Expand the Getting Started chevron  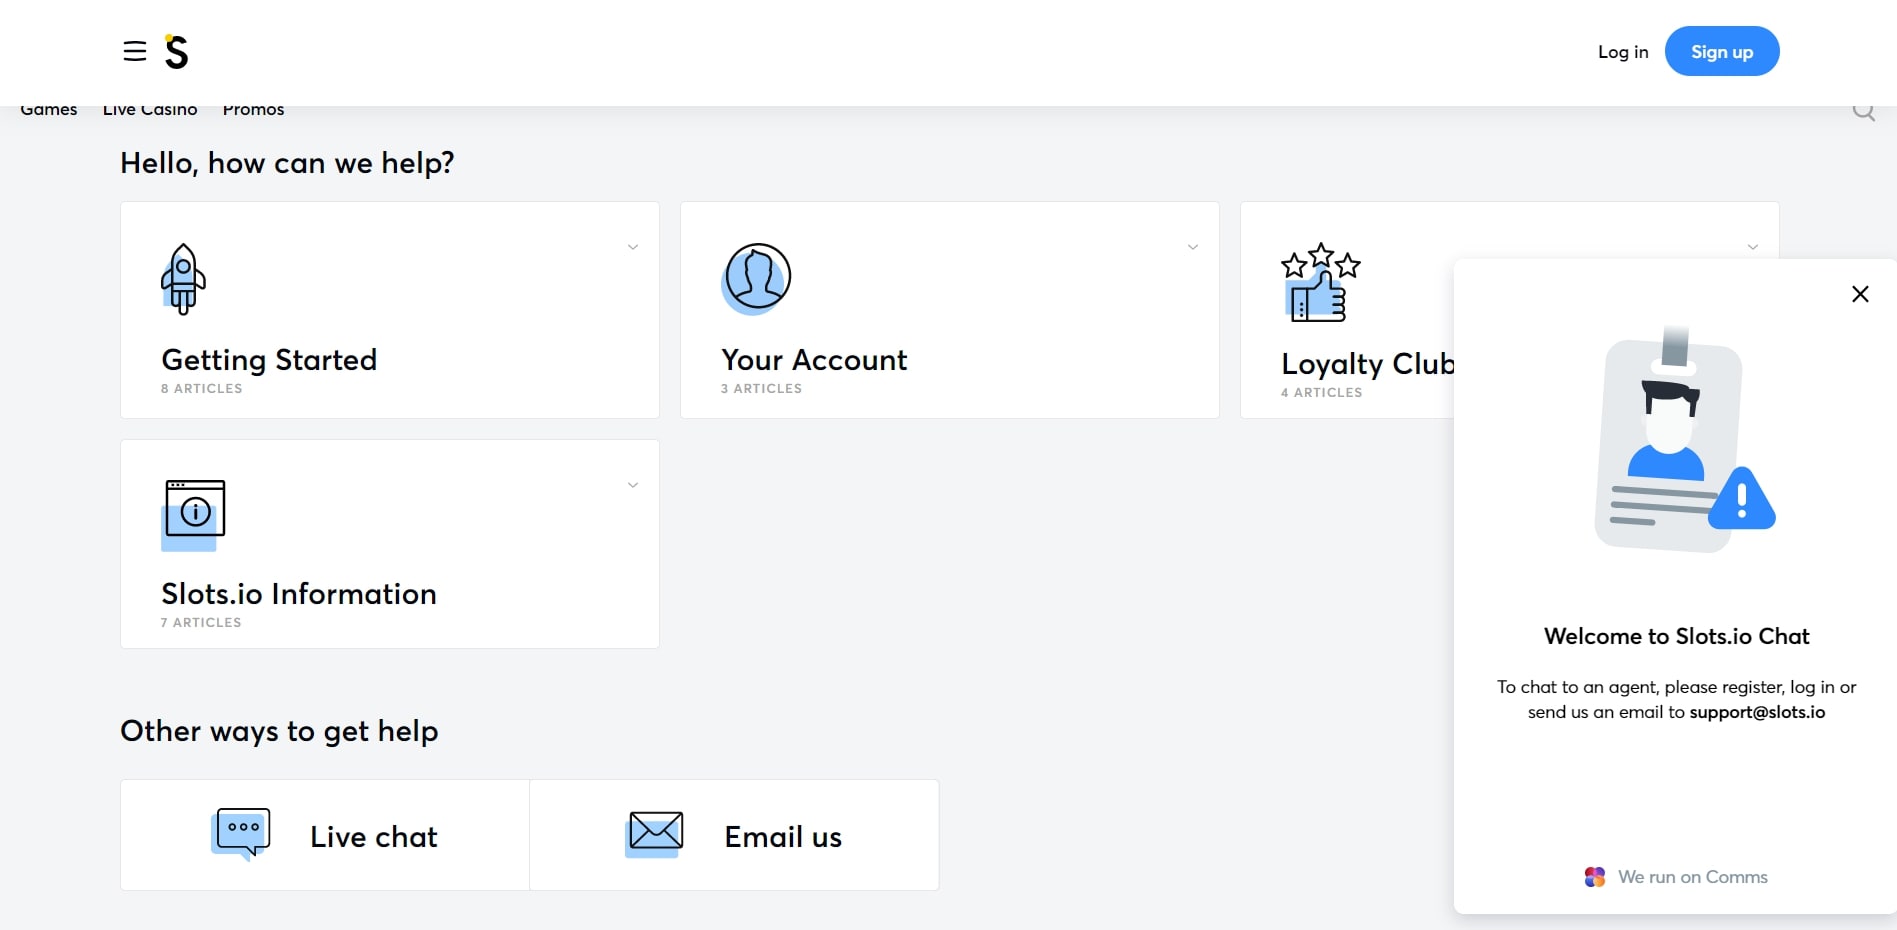(x=633, y=247)
